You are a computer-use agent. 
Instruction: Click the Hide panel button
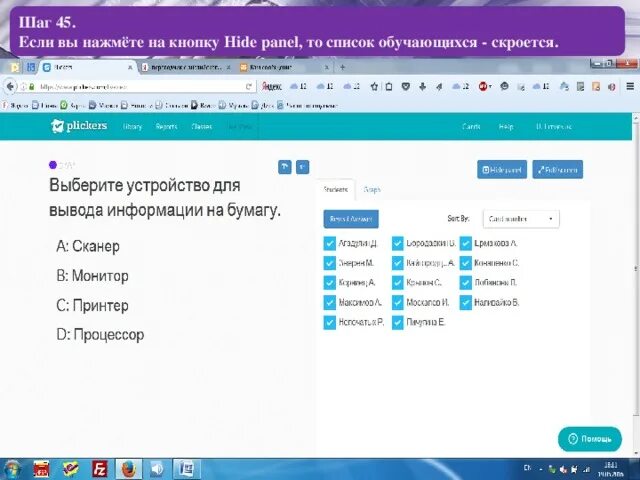click(502, 169)
